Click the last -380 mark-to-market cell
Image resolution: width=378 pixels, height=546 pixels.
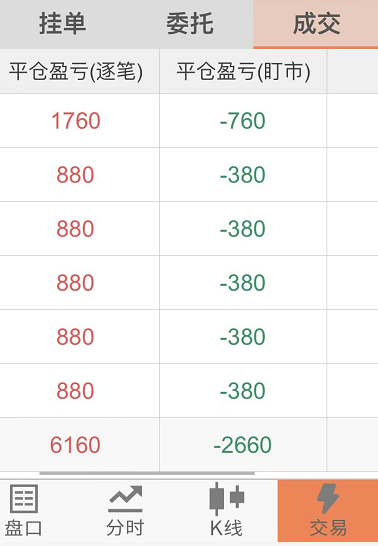pos(243,391)
